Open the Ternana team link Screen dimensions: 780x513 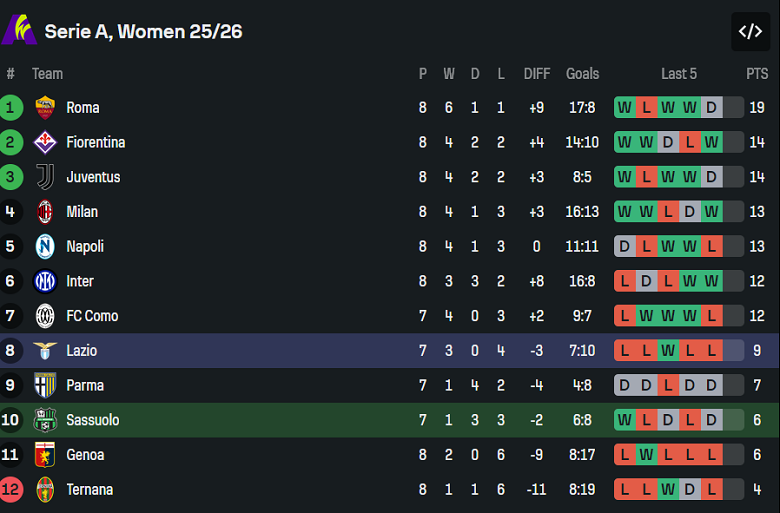pos(90,490)
